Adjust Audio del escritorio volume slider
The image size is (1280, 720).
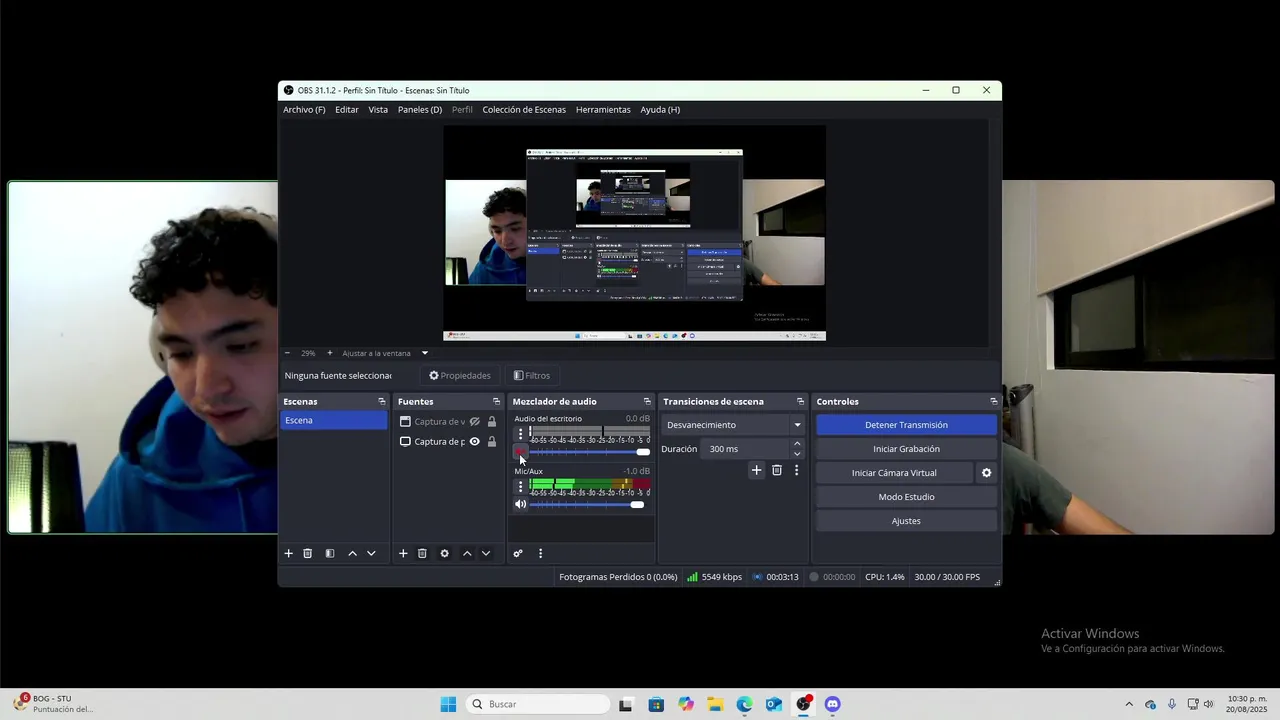[589, 452]
